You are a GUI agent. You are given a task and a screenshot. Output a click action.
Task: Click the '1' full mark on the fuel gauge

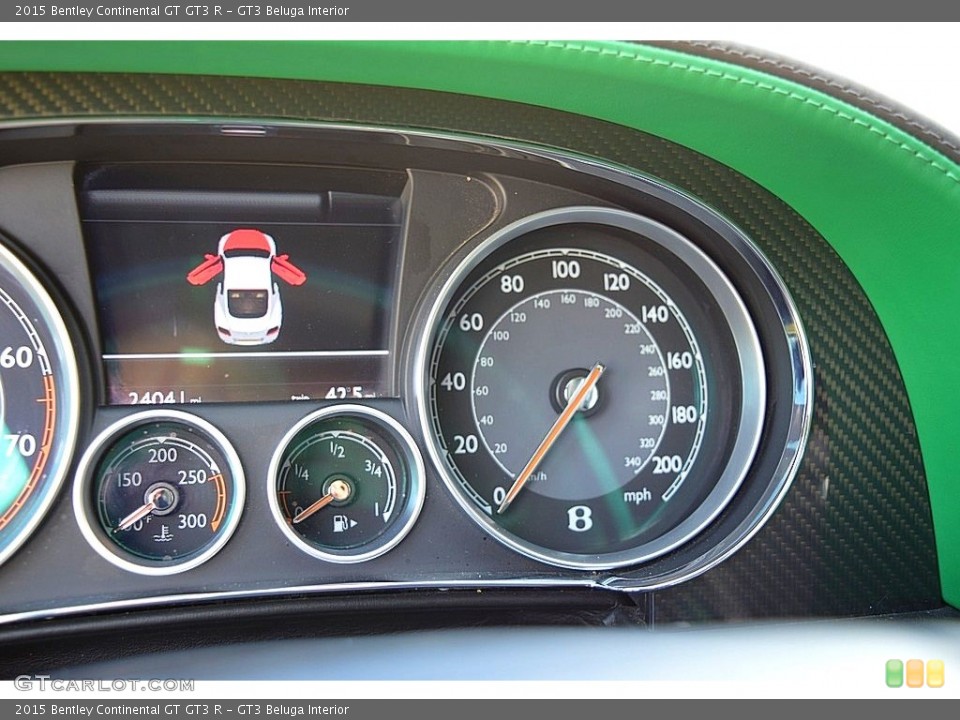pos(377,508)
